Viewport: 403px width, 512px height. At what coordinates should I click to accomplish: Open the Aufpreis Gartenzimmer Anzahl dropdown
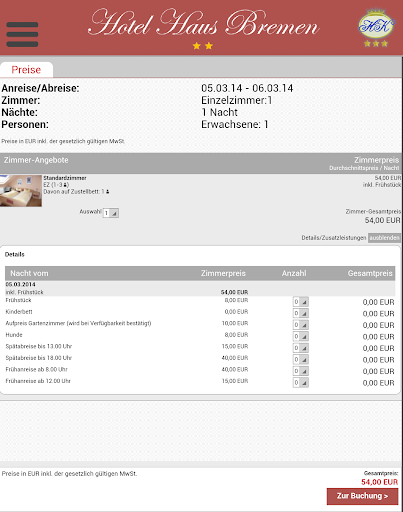[x=301, y=325]
